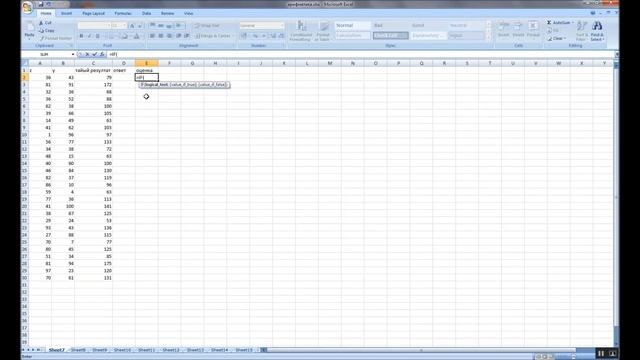640x360 pixels.
Task: Open the font name dropdown
Action: 109,26
